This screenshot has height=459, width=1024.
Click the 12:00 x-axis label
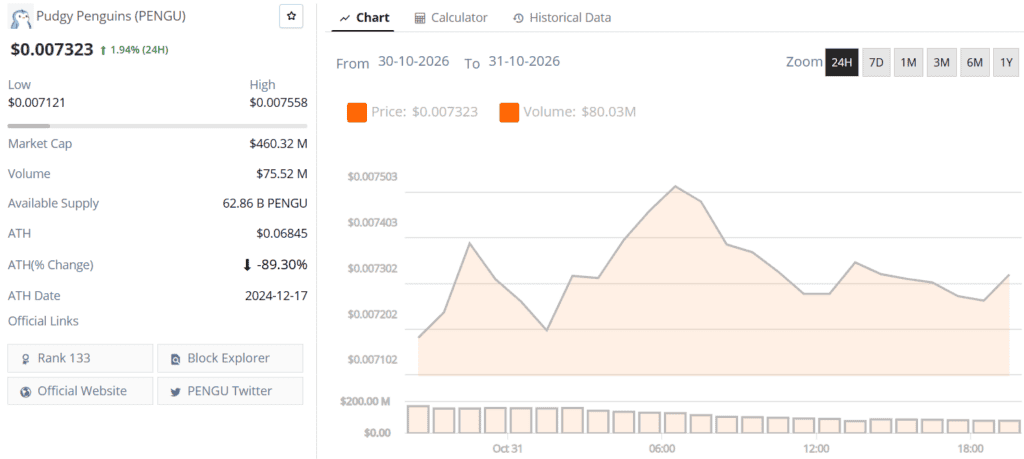(x=816, y=449)
